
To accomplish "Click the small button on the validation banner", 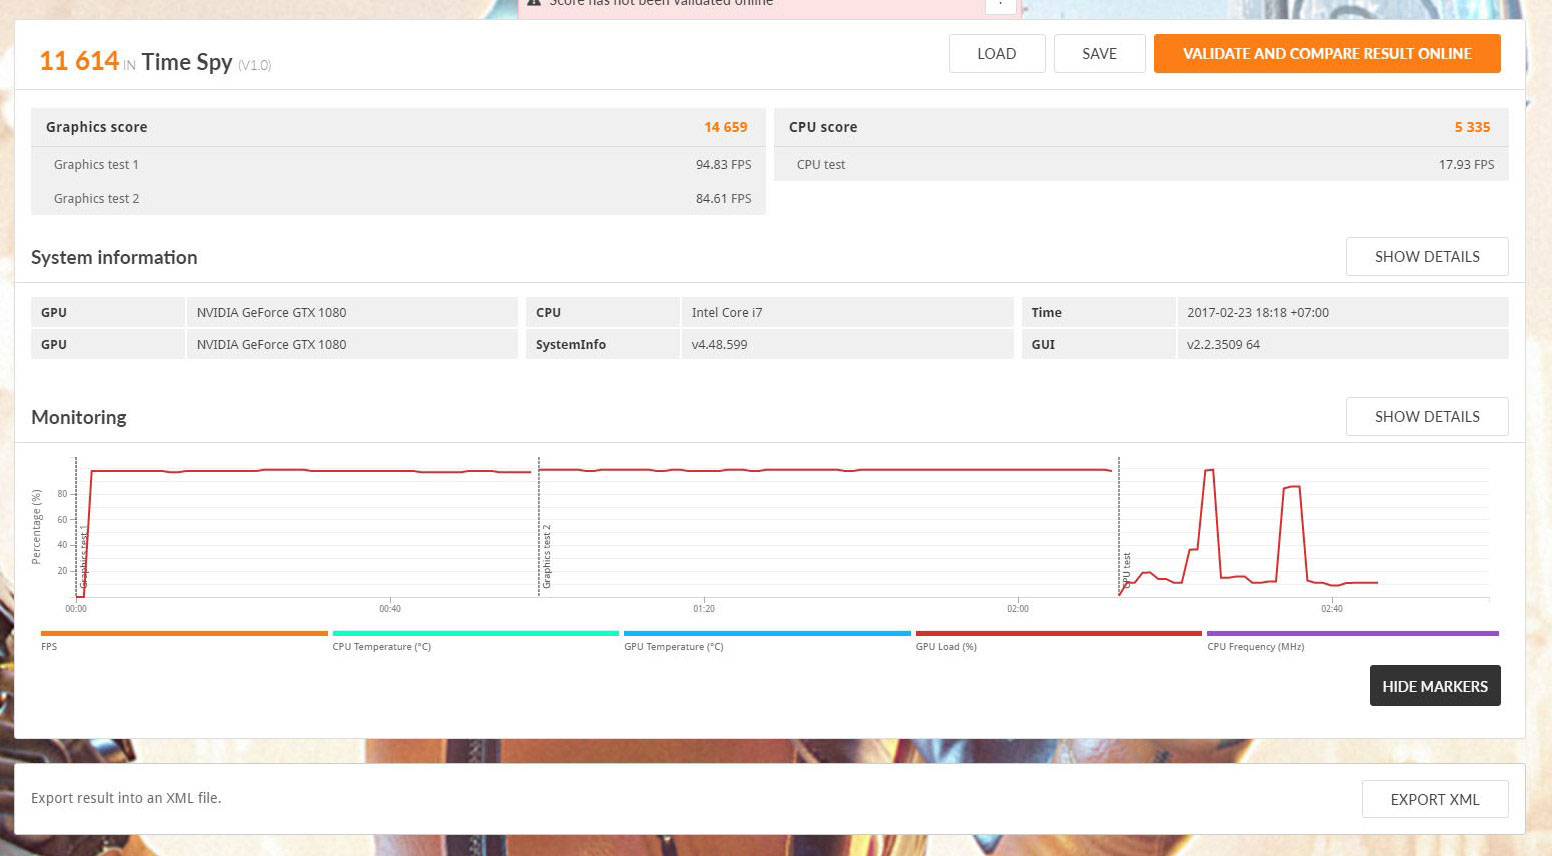I will 1000,5.
